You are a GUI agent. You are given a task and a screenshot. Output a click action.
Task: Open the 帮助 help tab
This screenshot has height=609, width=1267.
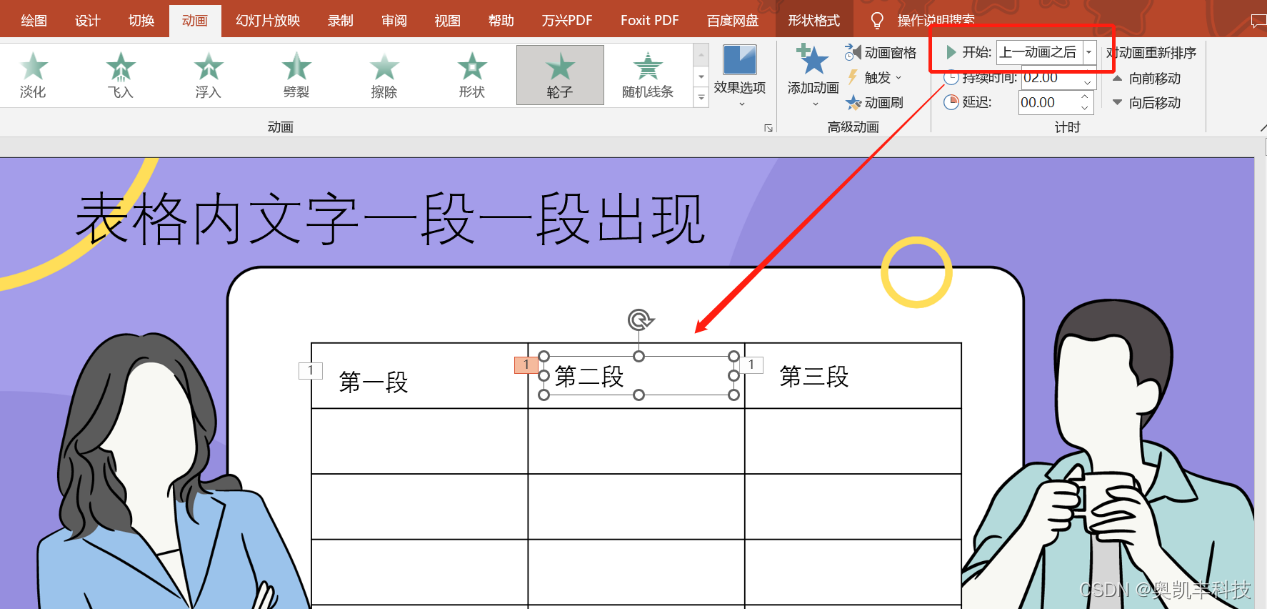tap(501, 21)
